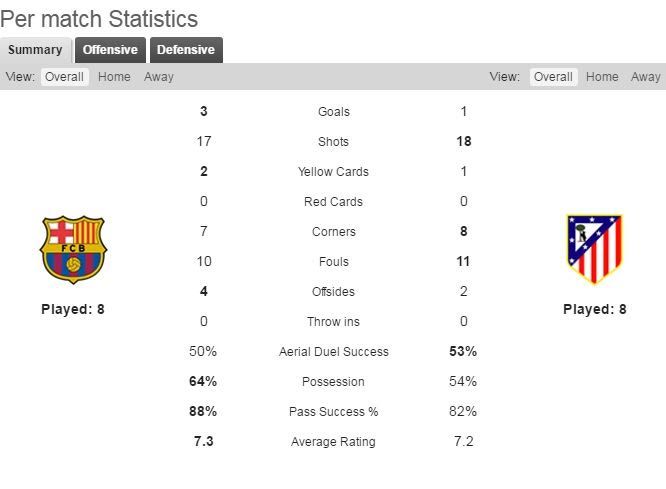Click Barcelona's 64% possession value
Image resolution: width=666 pixels, height=489 pixels.
pyautogui.click(x=203, y=382)
